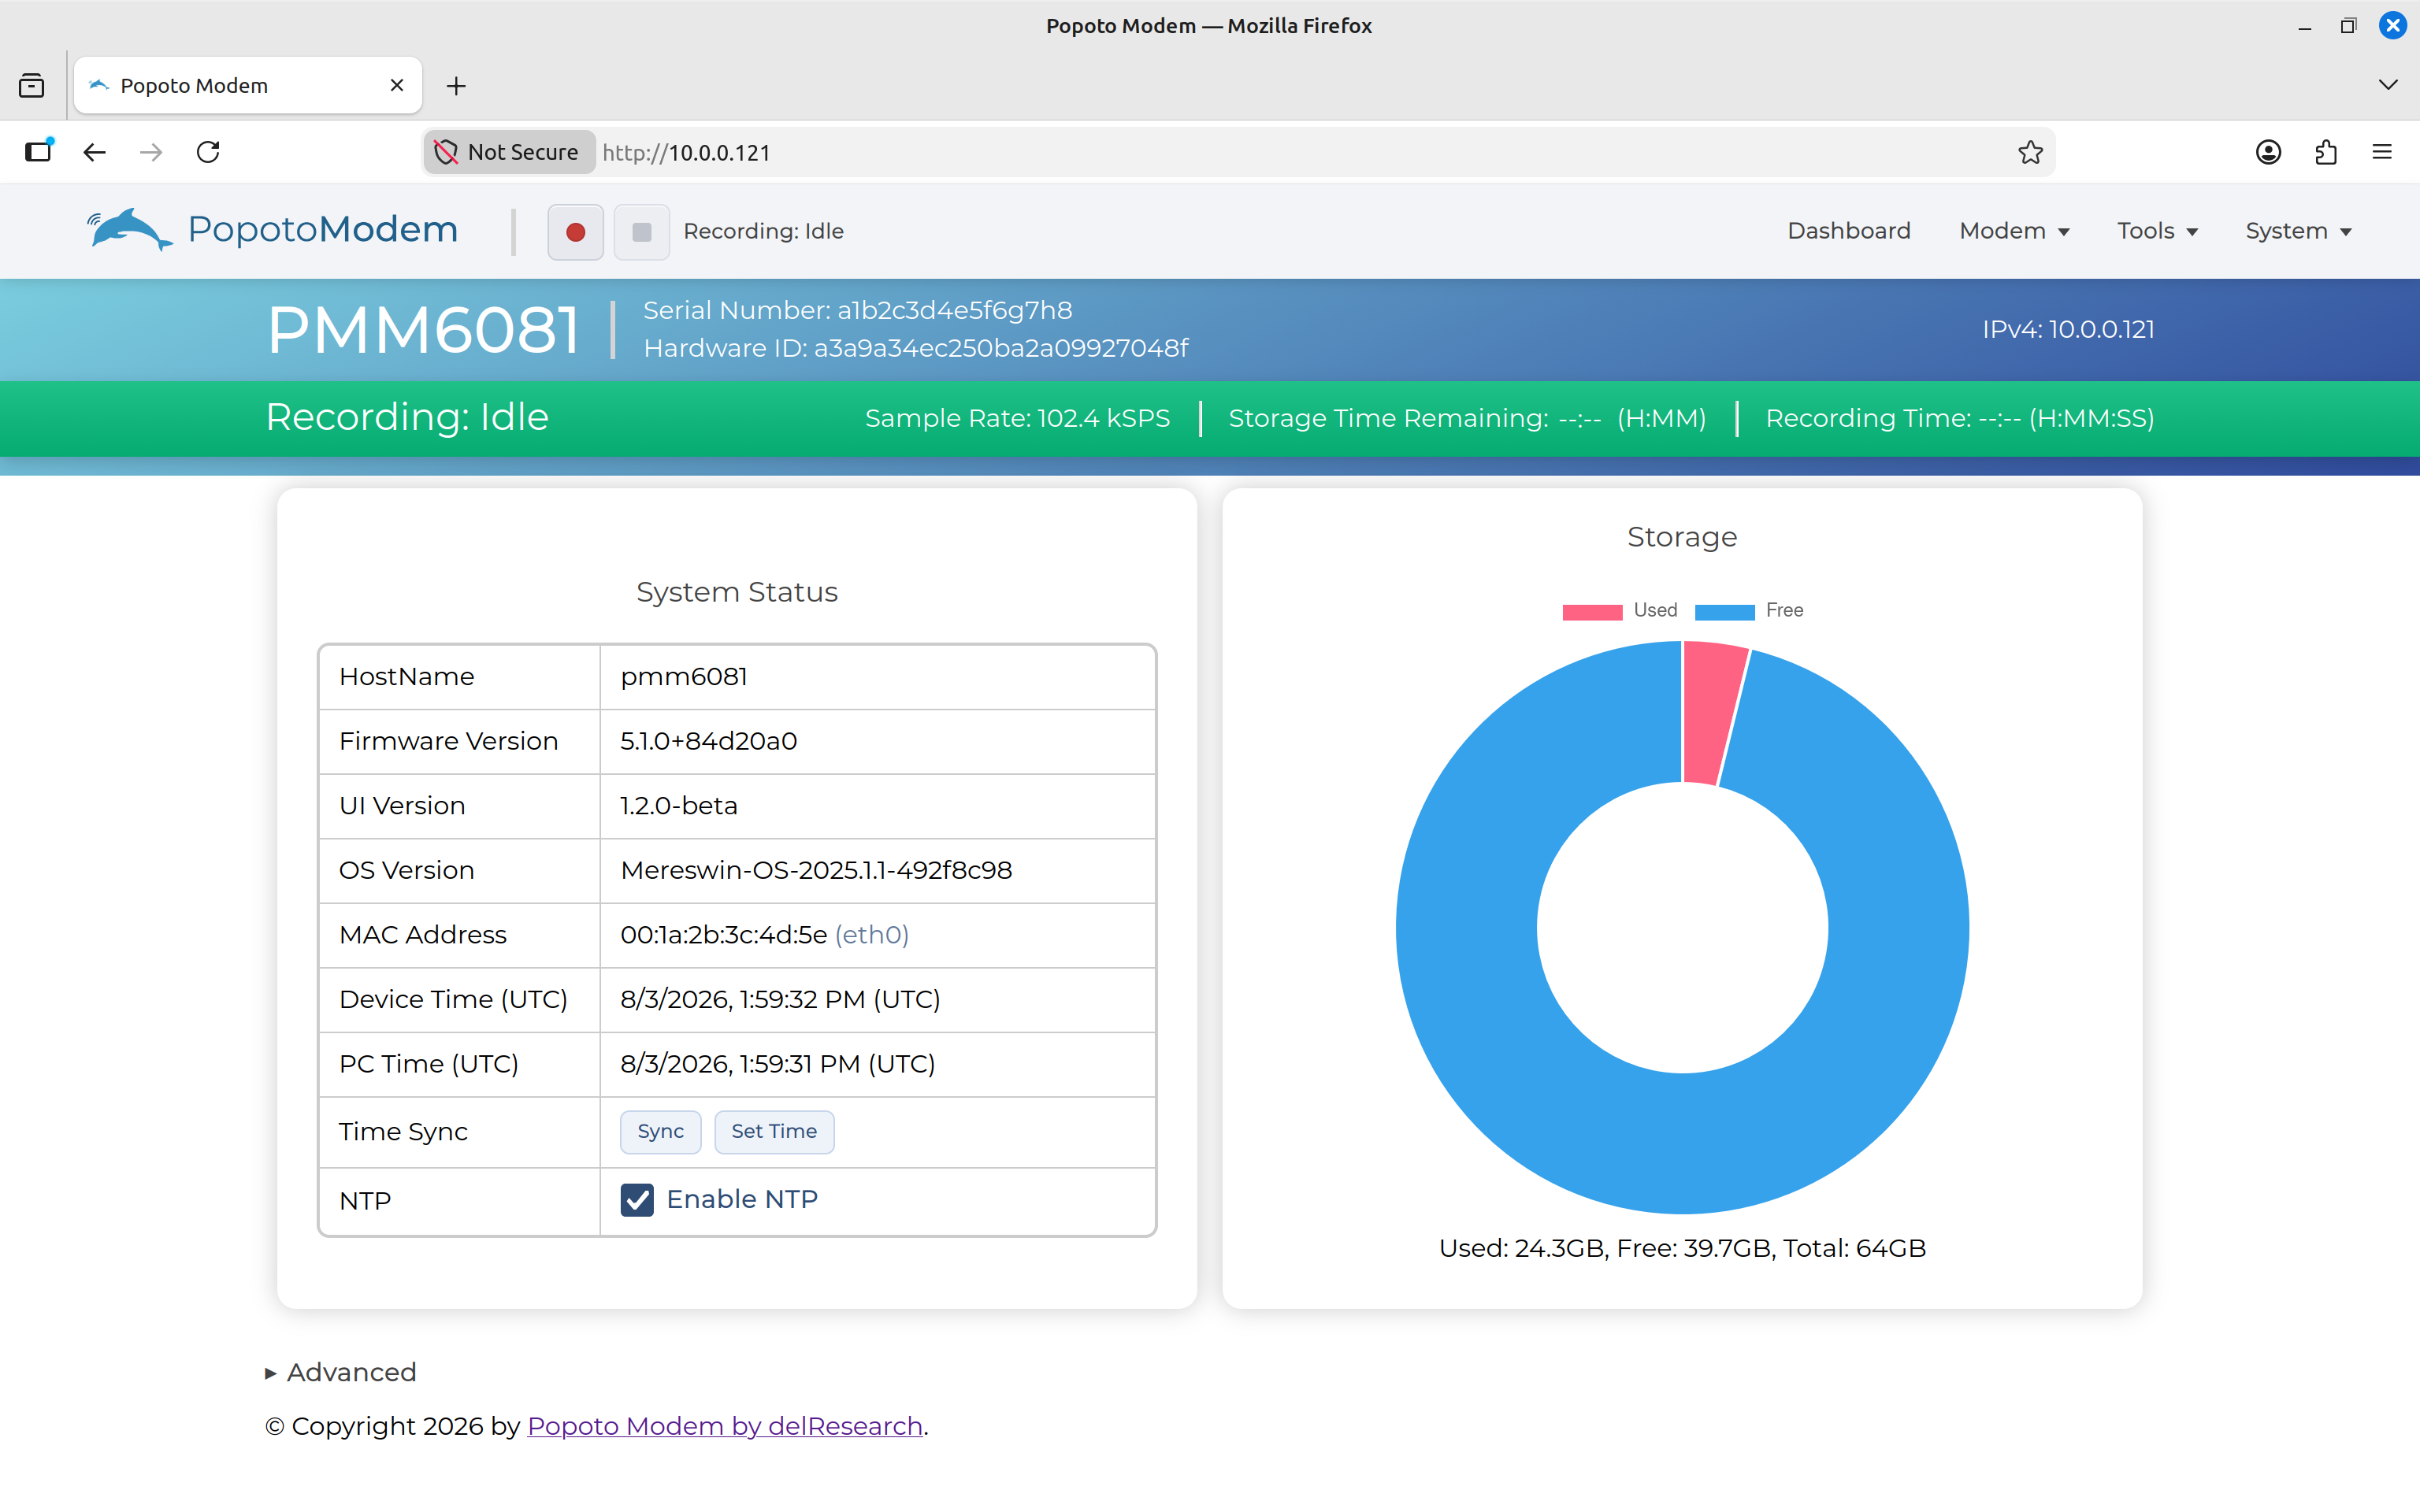Open the sidebar toggle icon in toolbar
The image size is (2420, 1512).
coord(38,152)
